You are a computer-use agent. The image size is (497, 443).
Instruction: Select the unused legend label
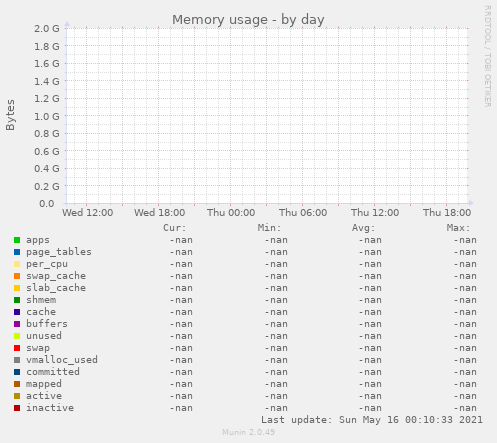pos(44,336)
